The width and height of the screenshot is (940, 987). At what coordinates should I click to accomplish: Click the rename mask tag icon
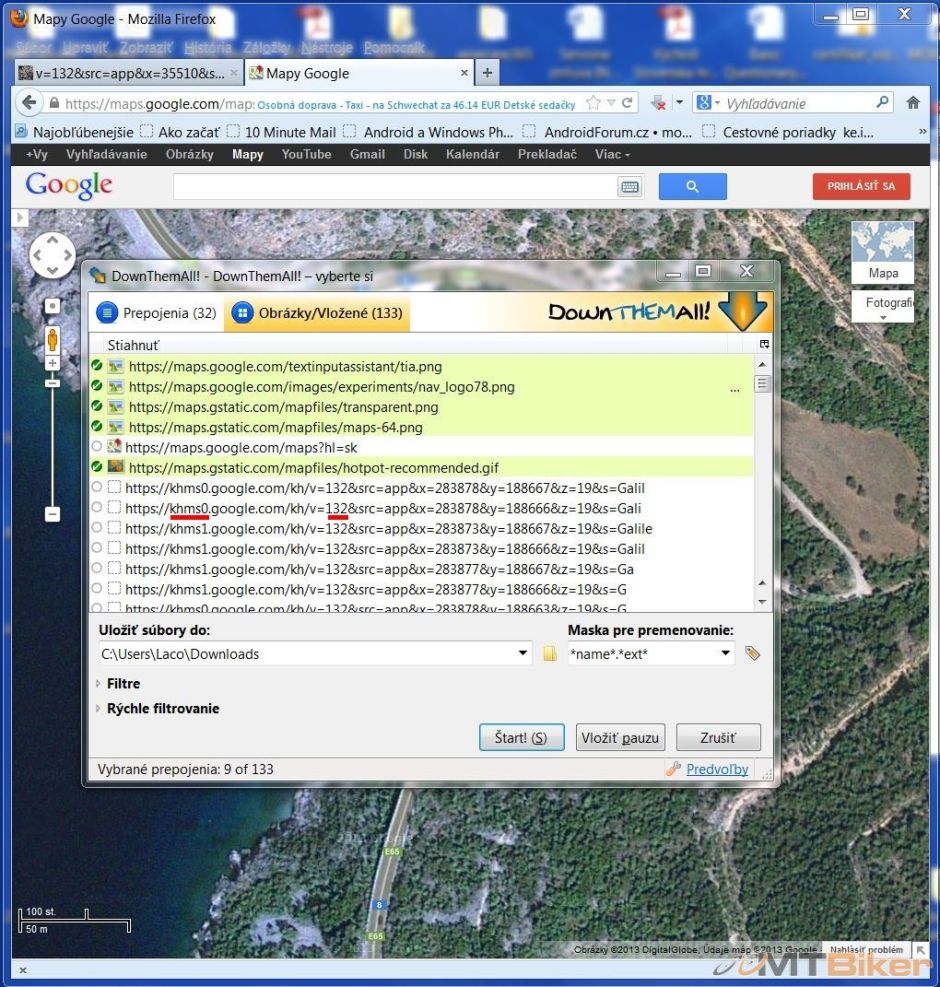(753, 654)
